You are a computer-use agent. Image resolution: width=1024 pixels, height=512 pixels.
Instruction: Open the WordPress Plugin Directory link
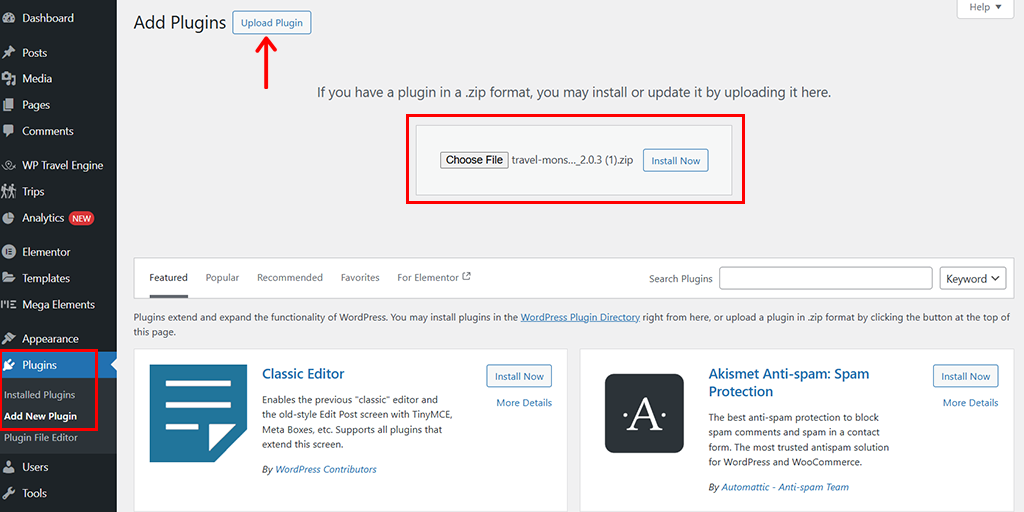(580, 317)
